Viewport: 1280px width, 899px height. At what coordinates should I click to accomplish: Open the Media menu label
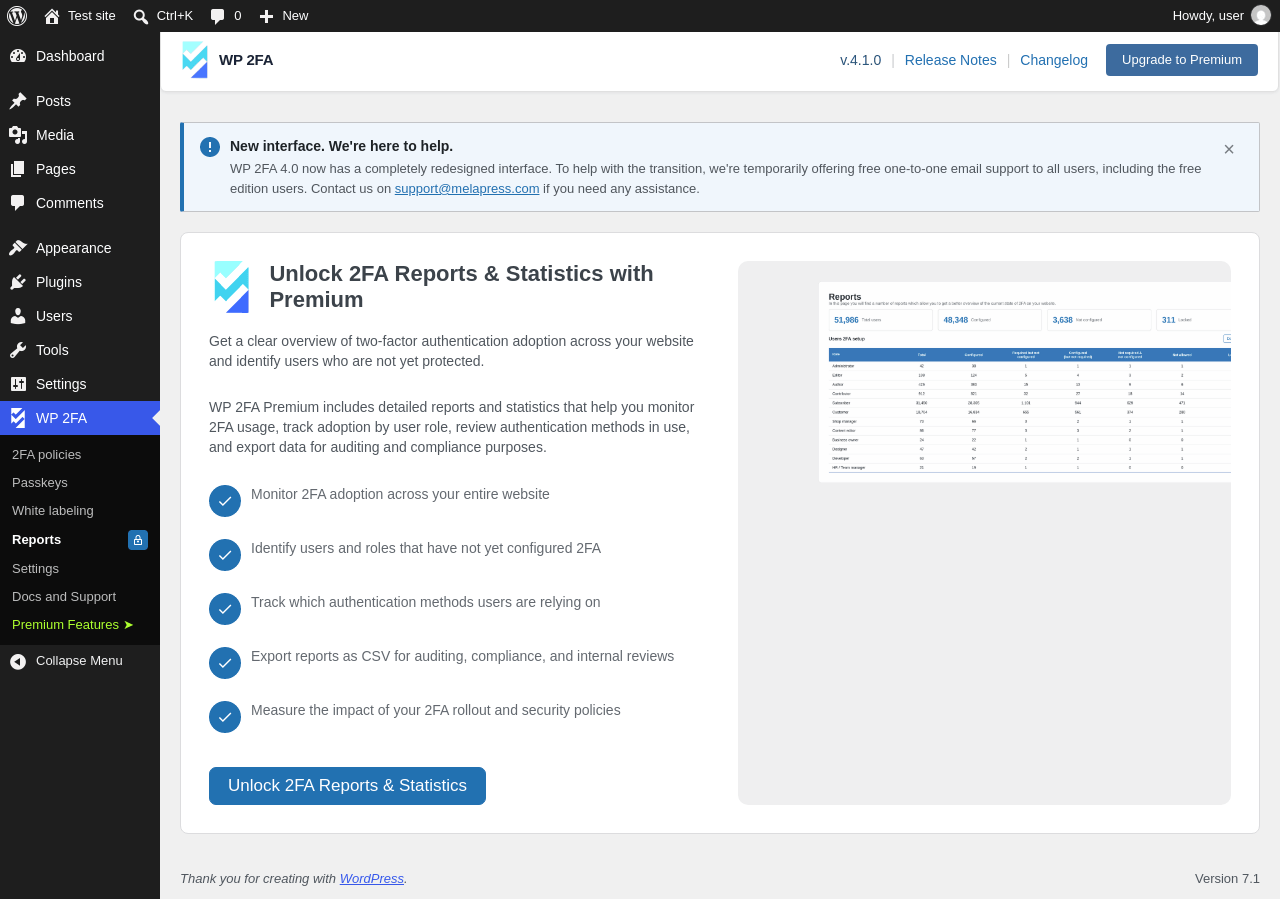[55, 135]
